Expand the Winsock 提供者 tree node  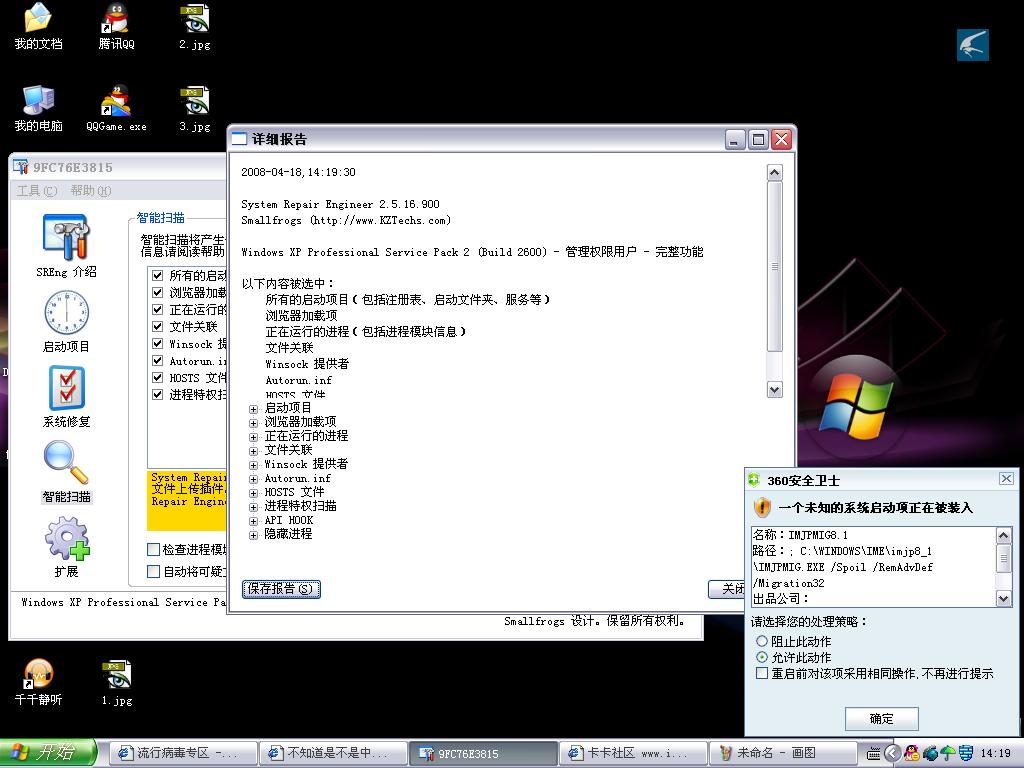click(x=253, y=465)
